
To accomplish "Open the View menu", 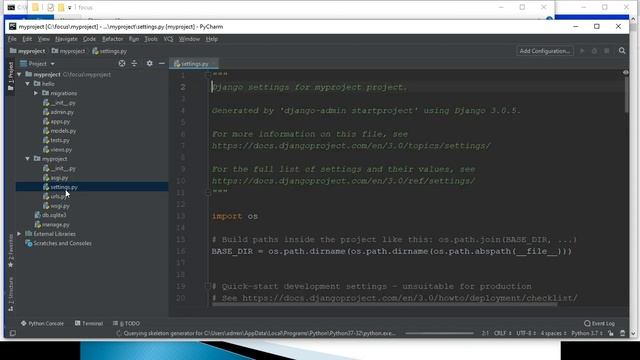I will (43, 39).
